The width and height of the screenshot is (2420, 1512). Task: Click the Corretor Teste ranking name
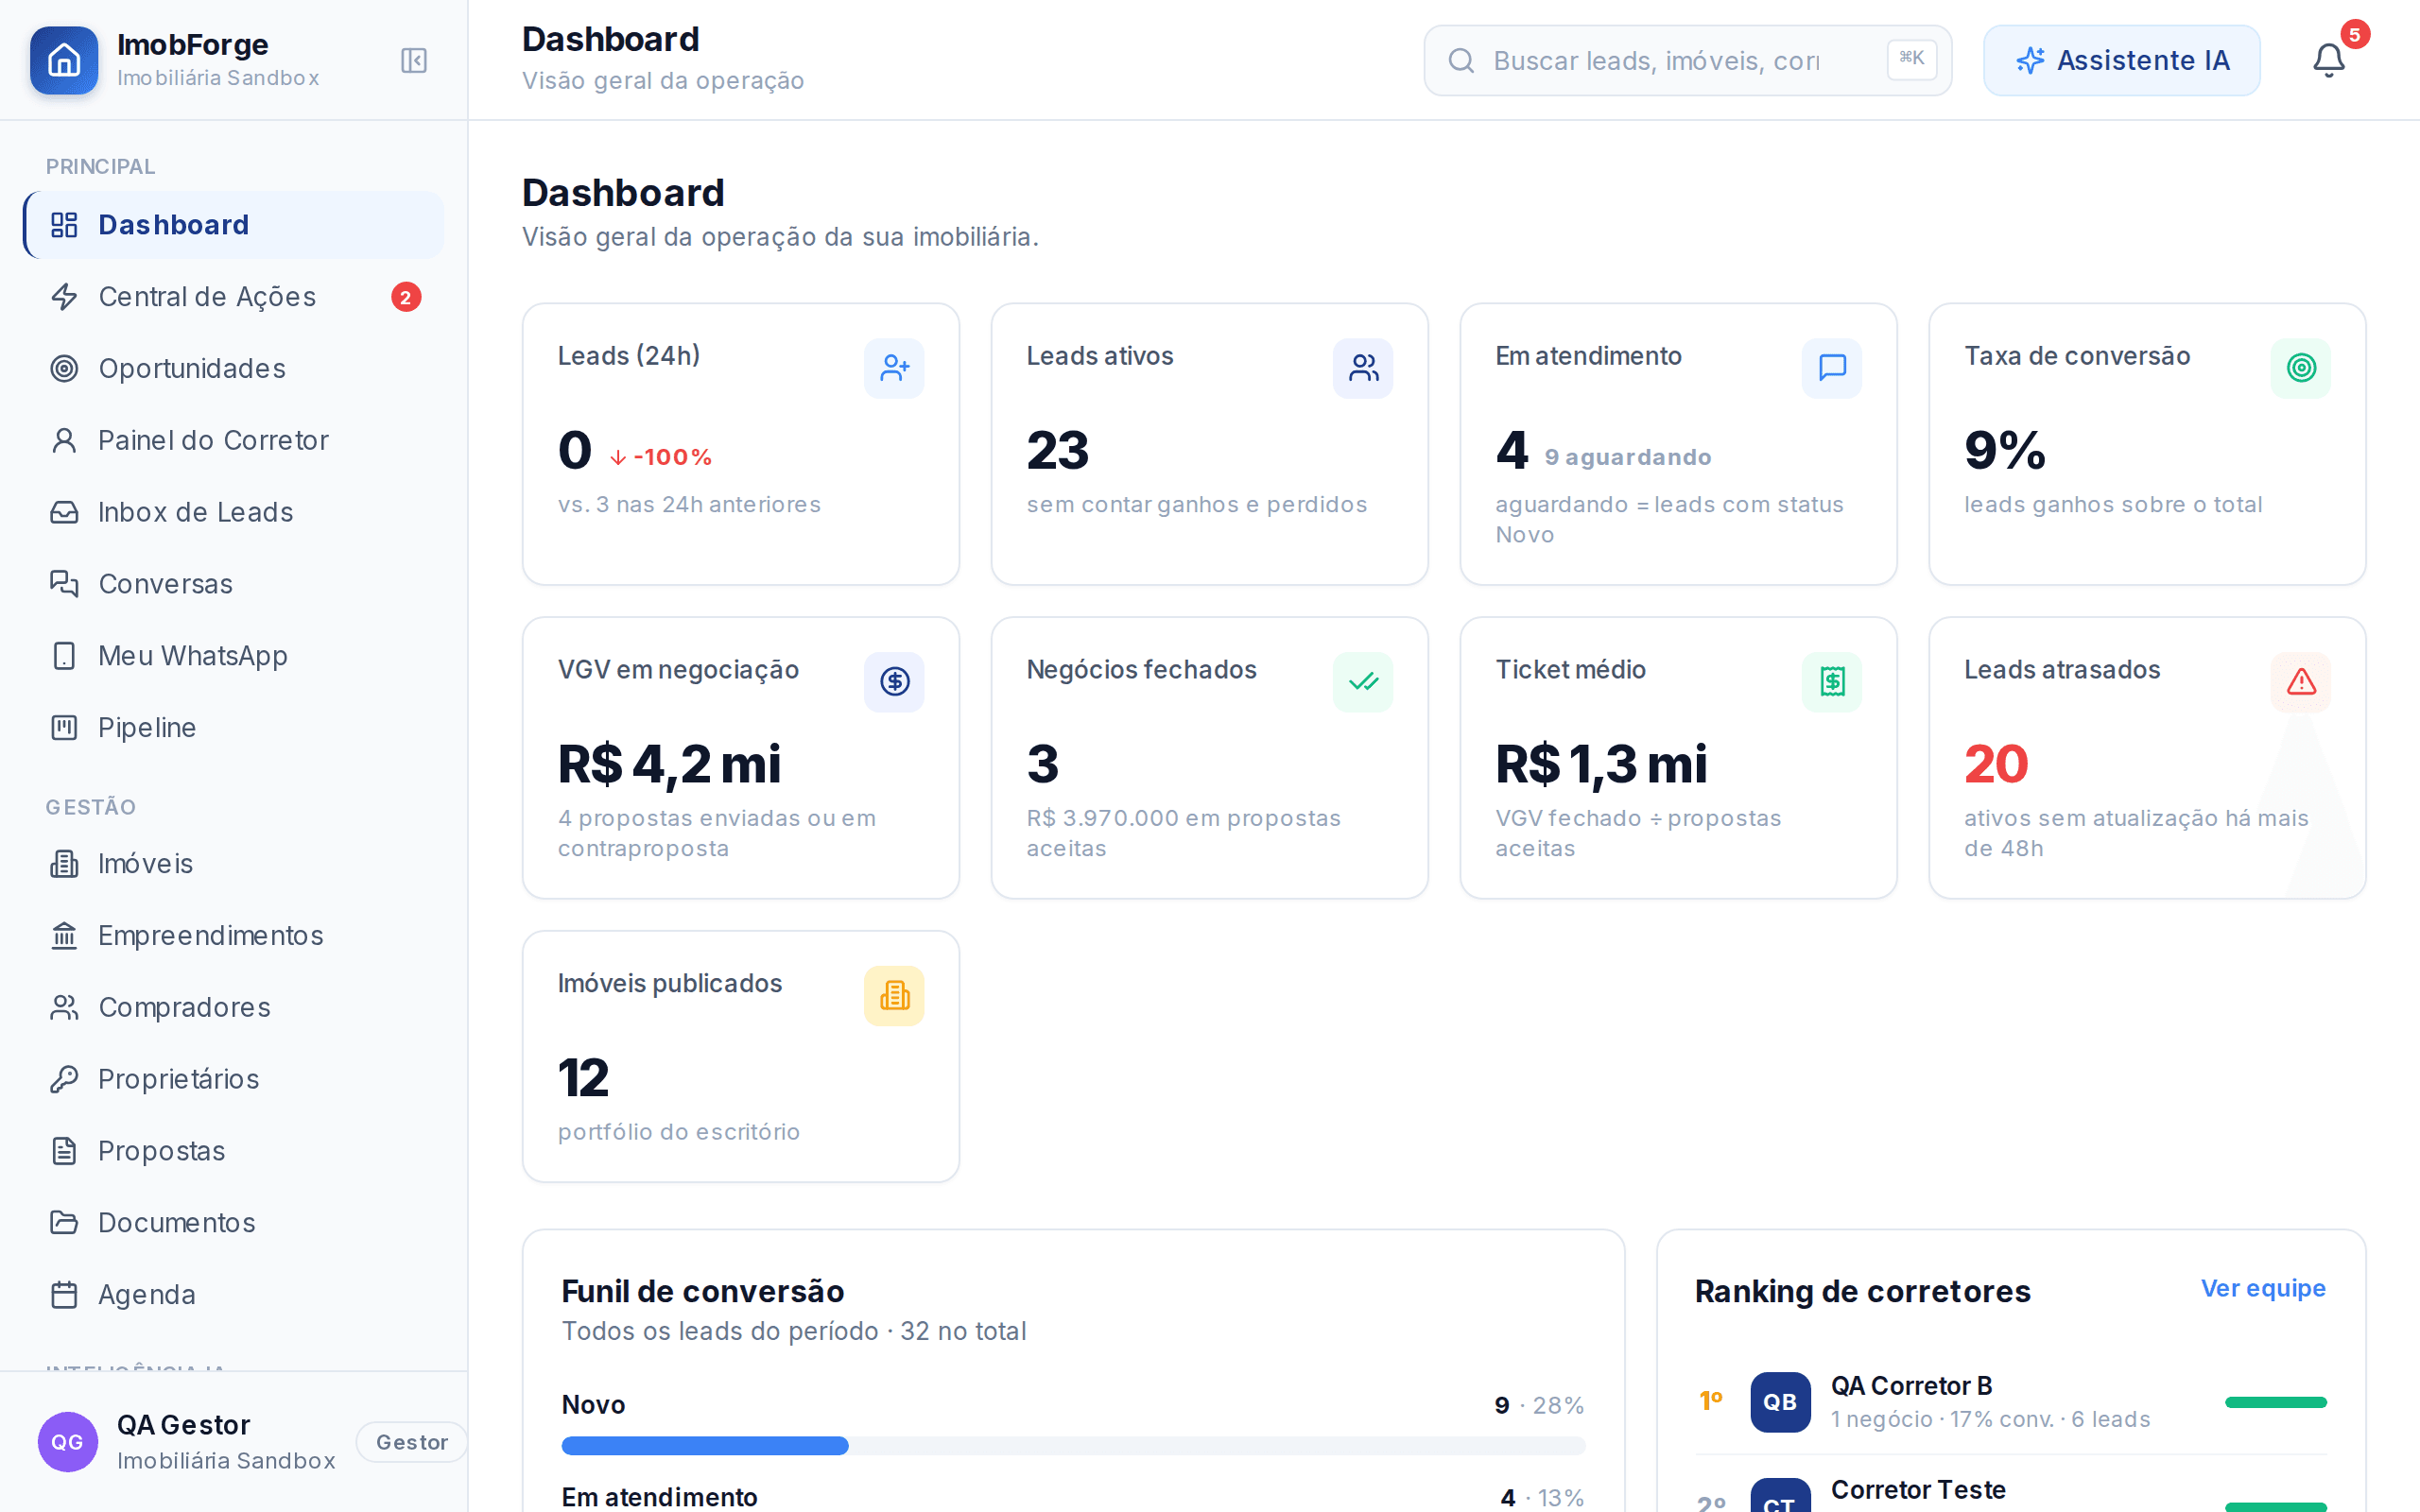[x=1918, y=1490]
